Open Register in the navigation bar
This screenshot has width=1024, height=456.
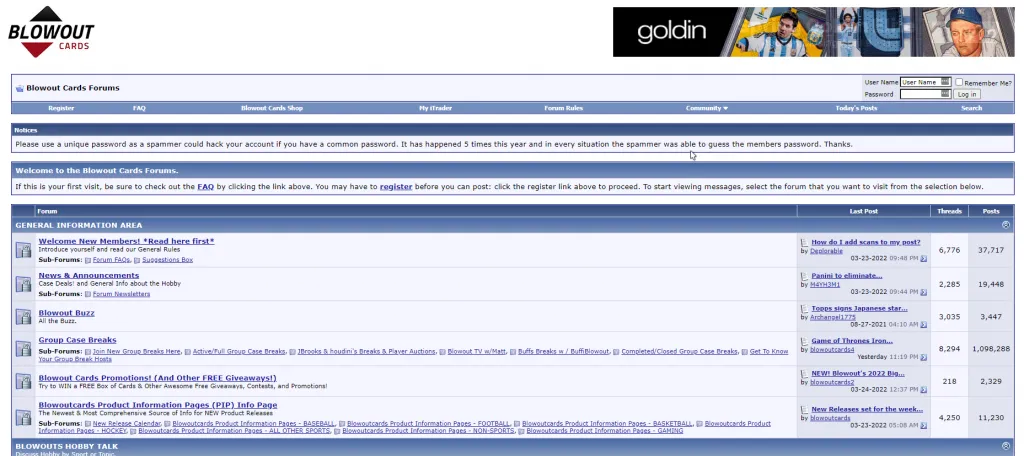click(61, 108)
